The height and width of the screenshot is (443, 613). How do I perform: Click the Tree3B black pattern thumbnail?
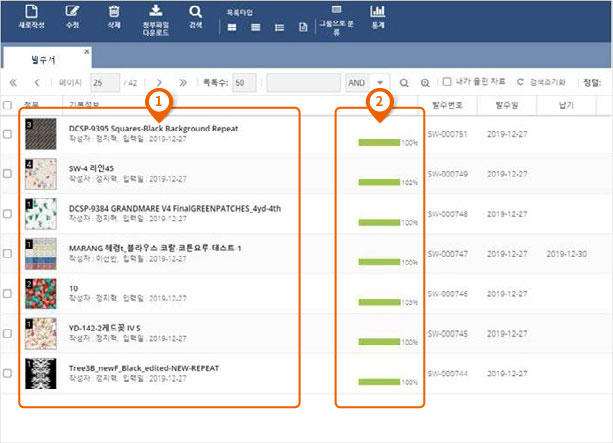point(41,374)
